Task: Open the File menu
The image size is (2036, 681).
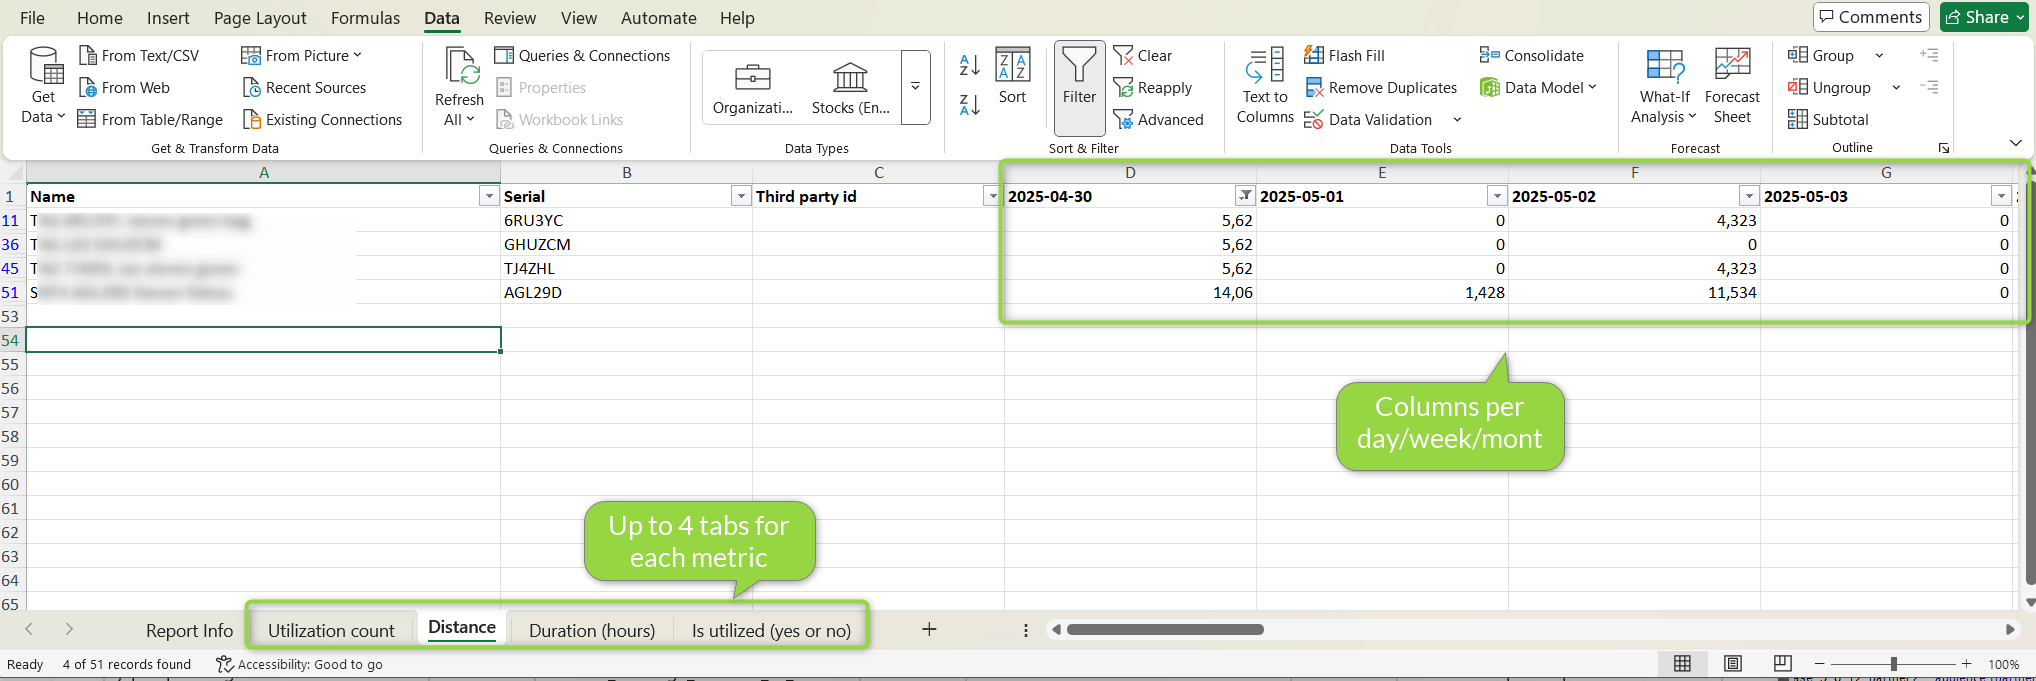Action: pos(32,18)
